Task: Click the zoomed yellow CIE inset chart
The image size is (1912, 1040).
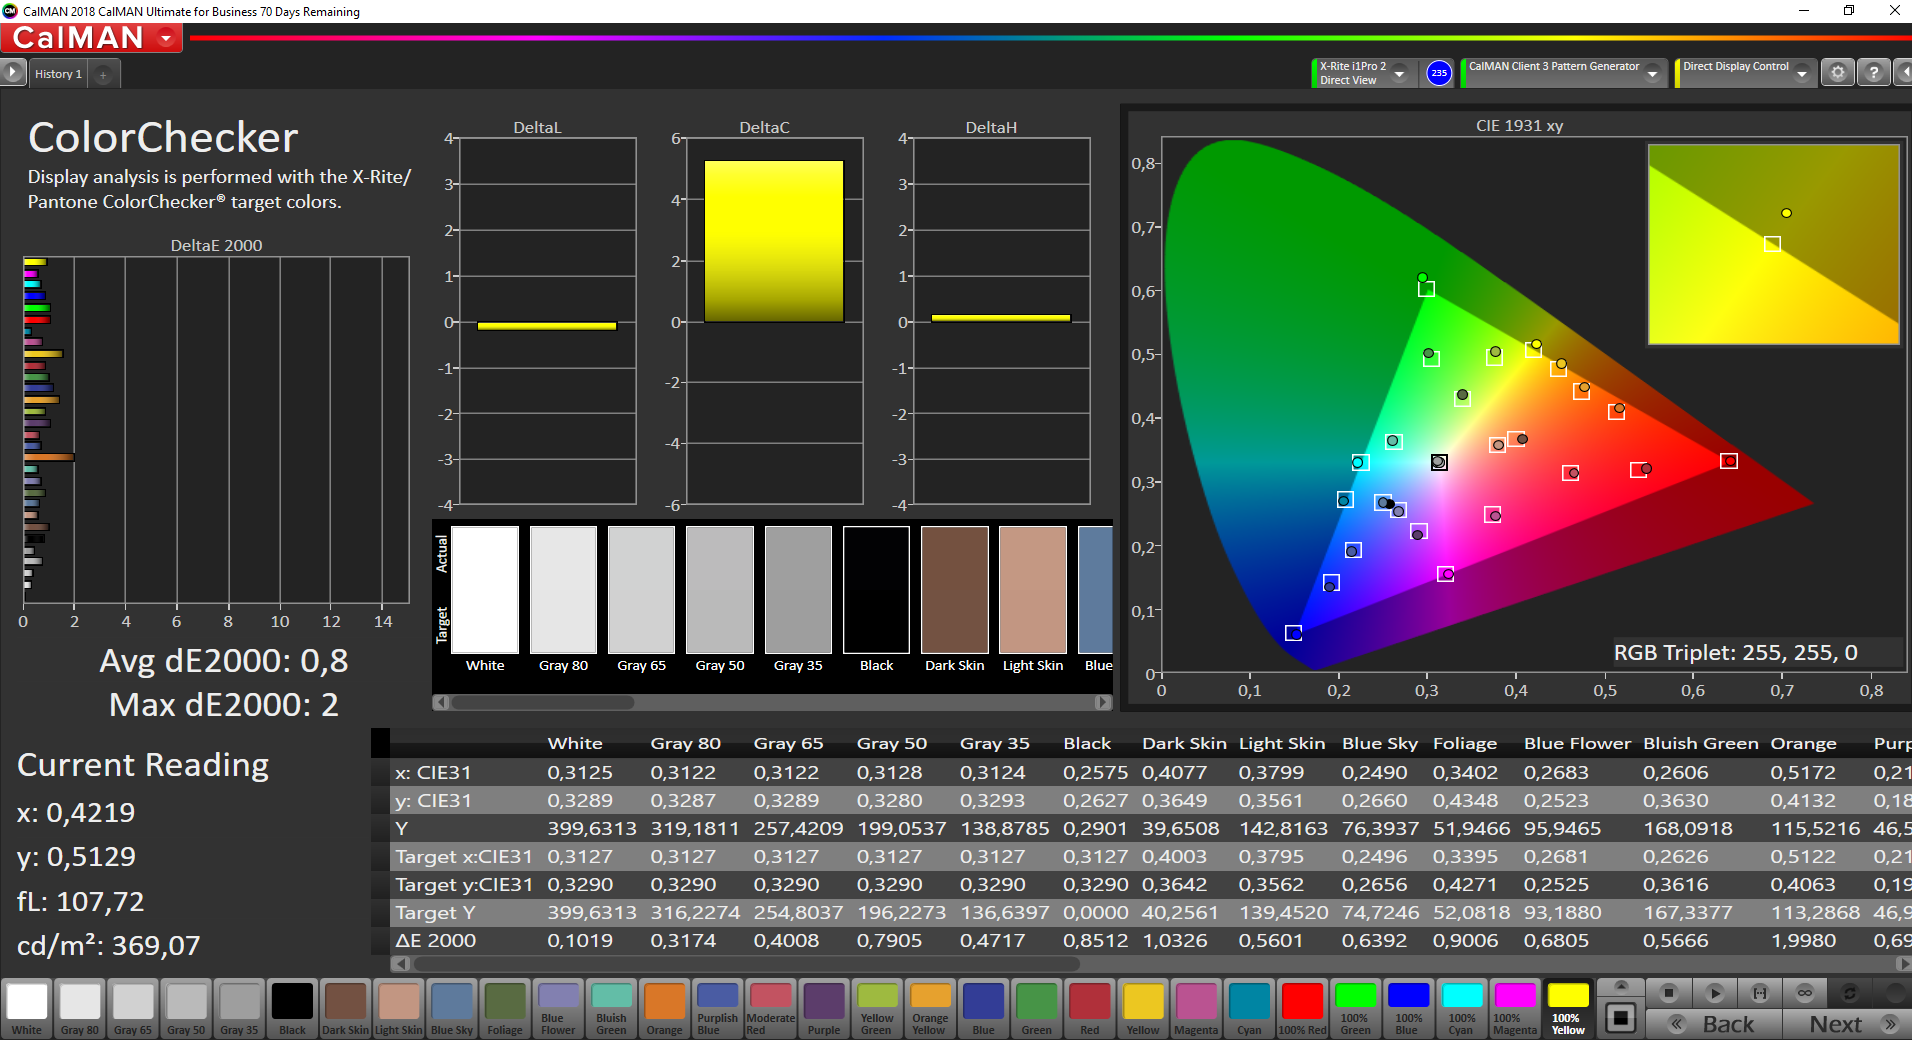Action: tap(1773, 244)
